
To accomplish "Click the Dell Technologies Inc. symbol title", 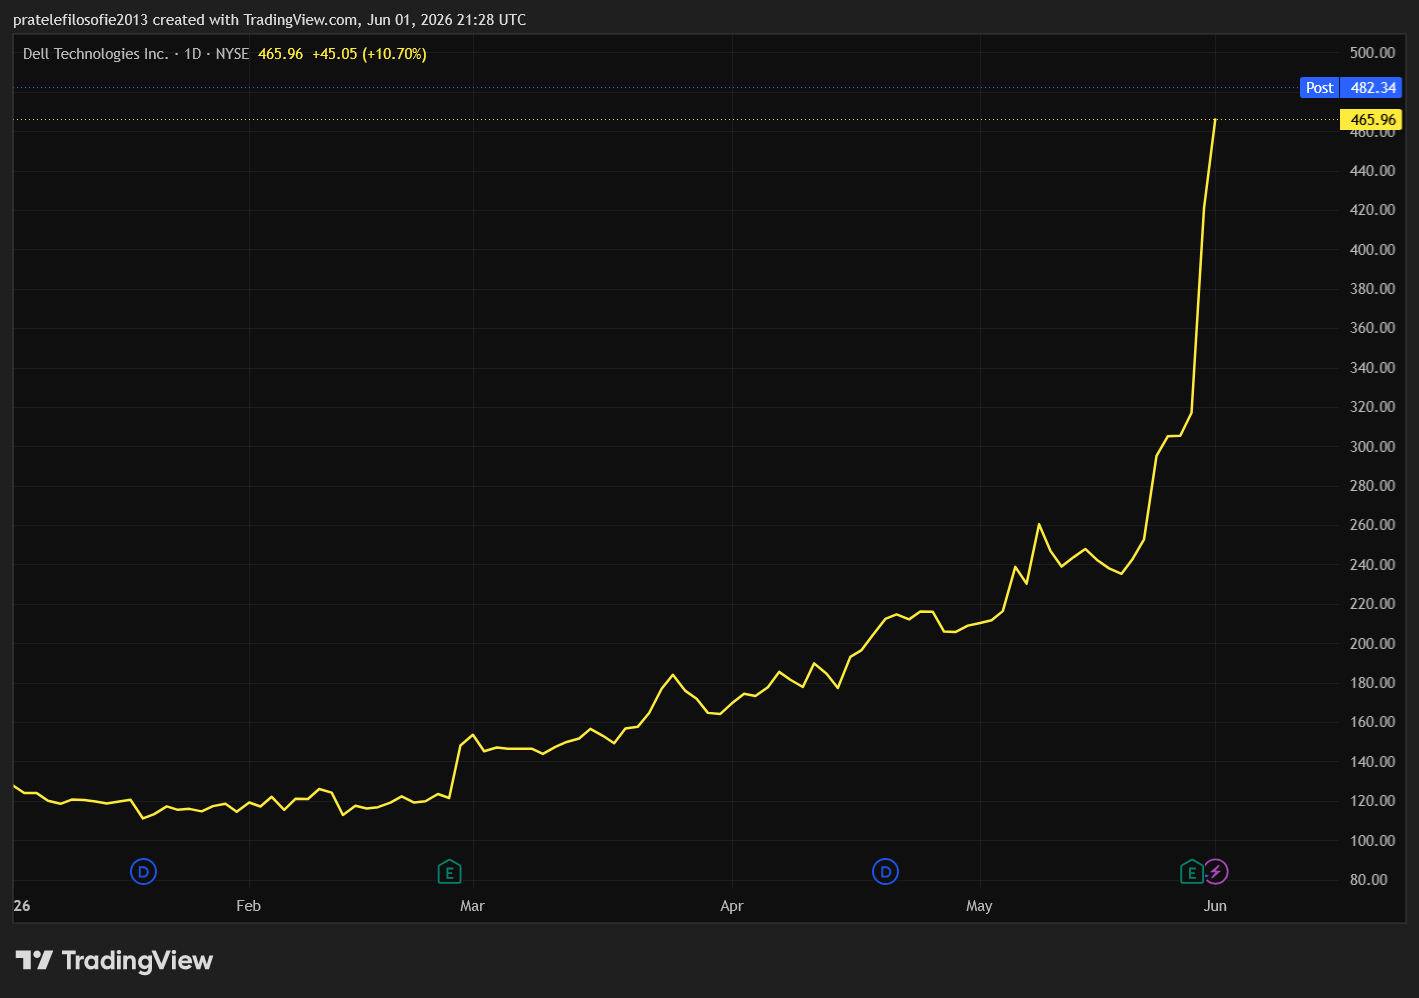I will click(96, 54).
